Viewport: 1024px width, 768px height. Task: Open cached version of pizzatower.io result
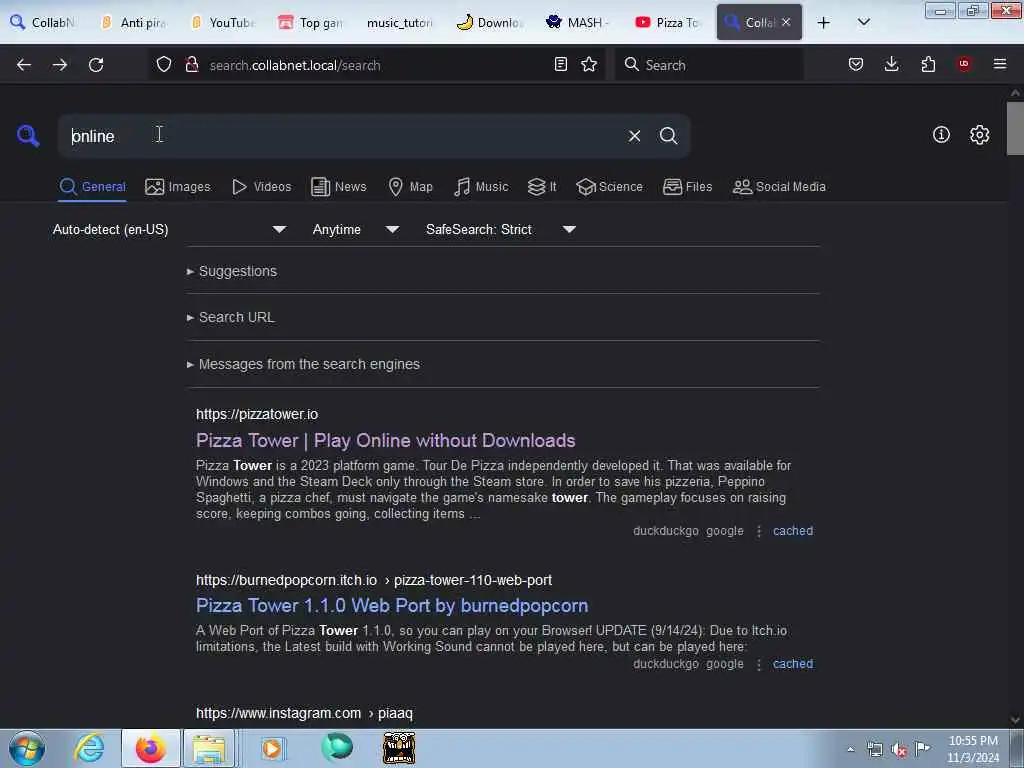(793, 531)
